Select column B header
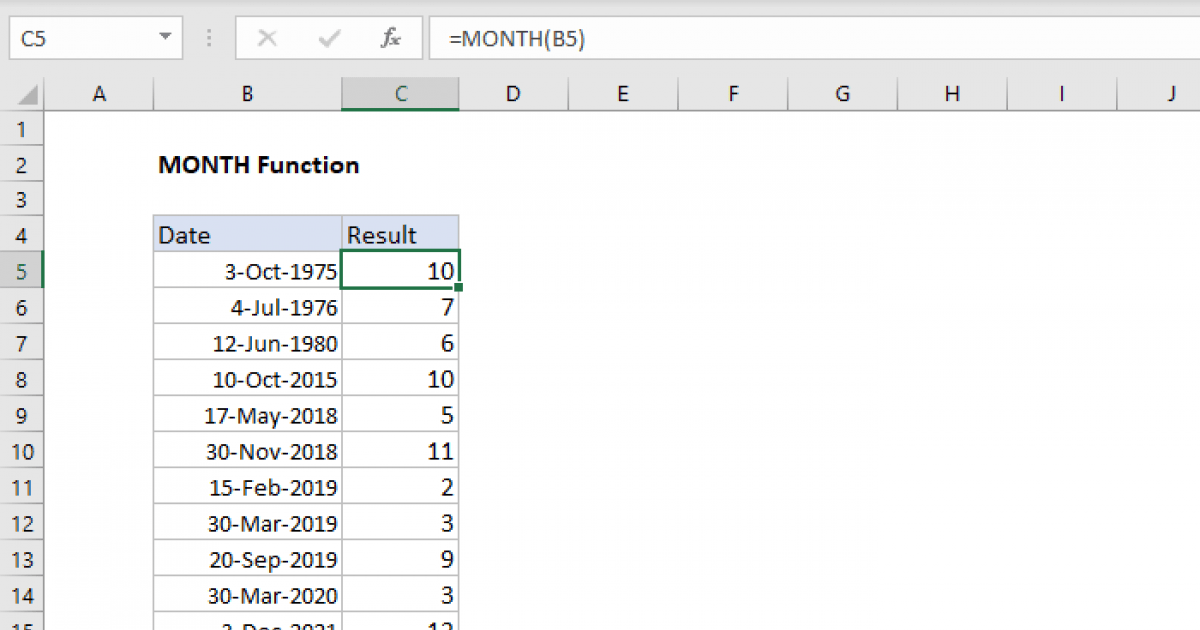 [247, 94]
